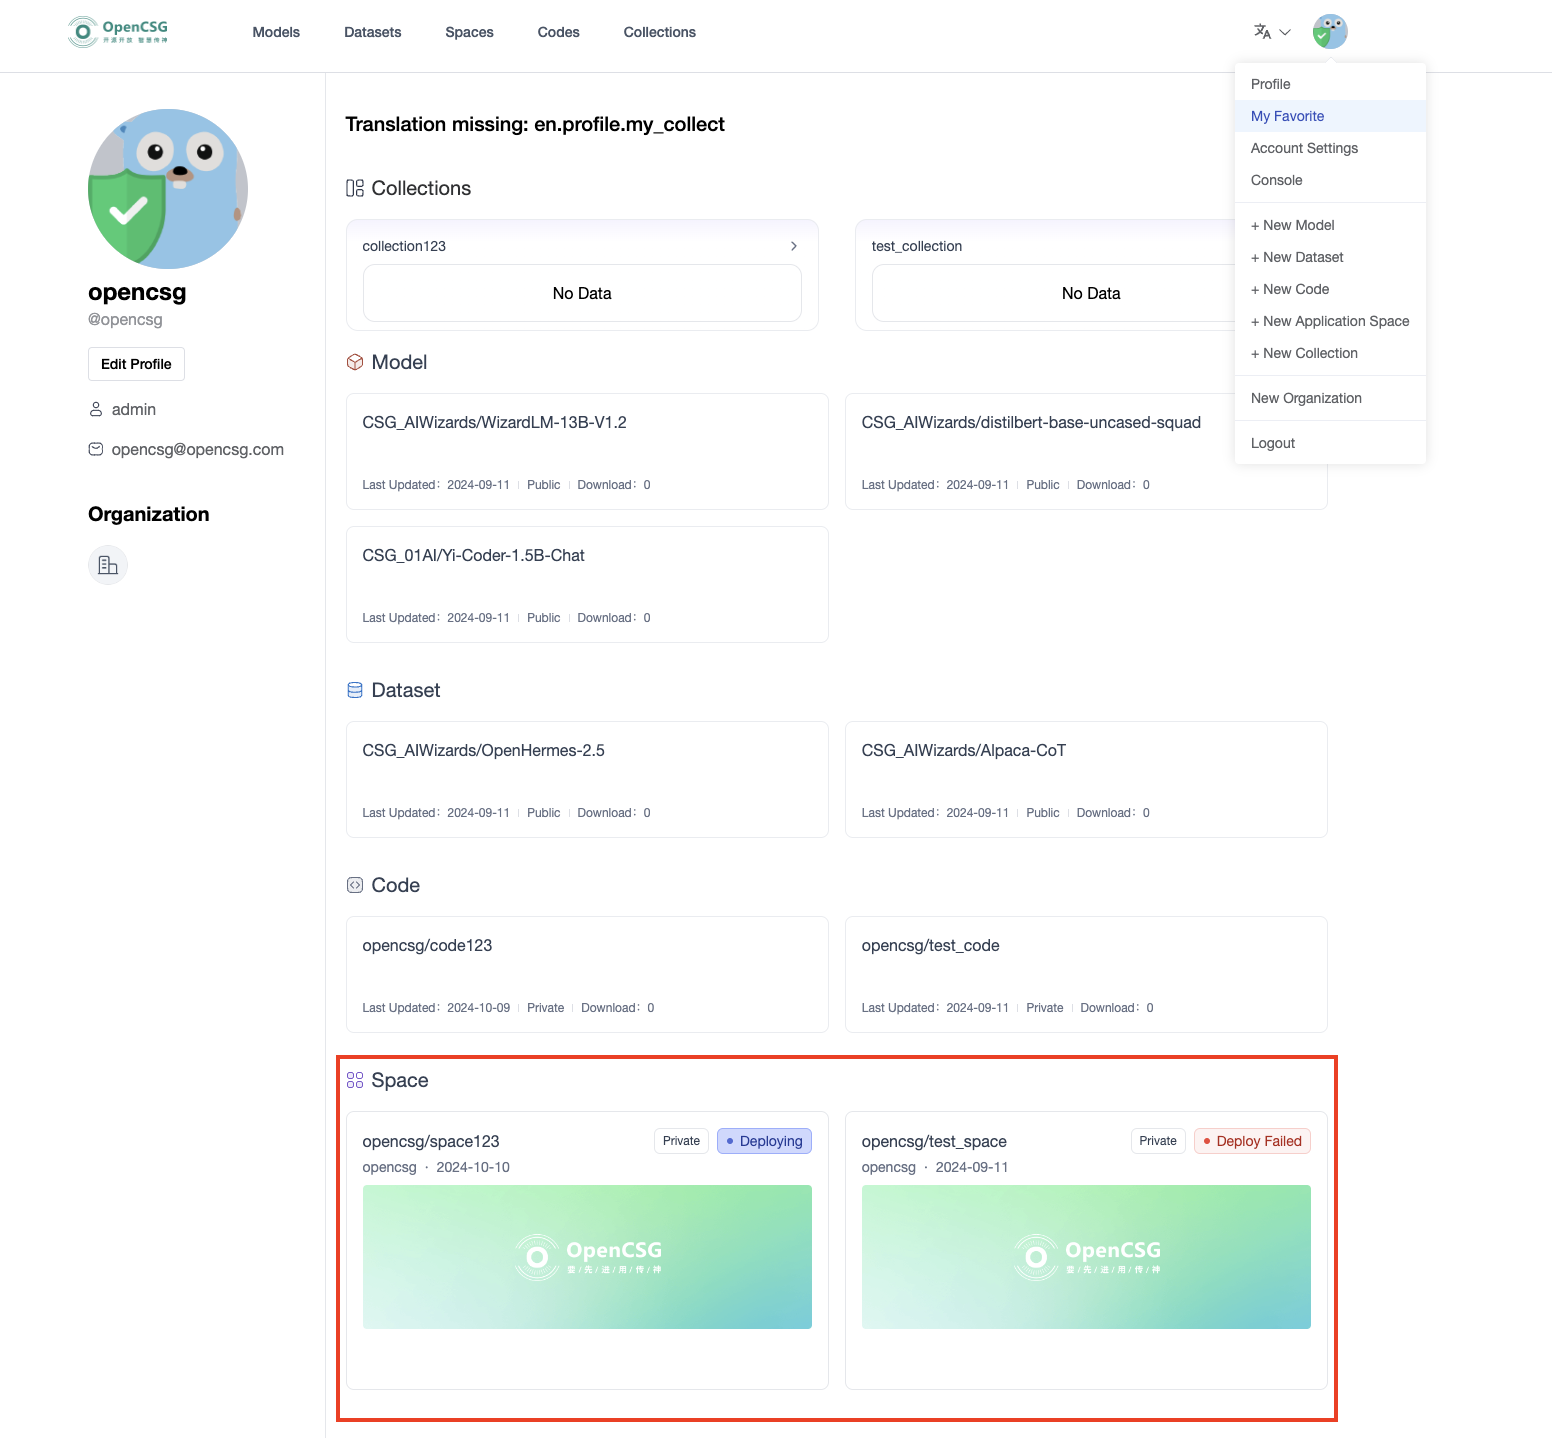Click the Deploy Failed status badge
Image resolution: width=1552 pixels, height=1438 pixels.
(x=1252, y=1141)
